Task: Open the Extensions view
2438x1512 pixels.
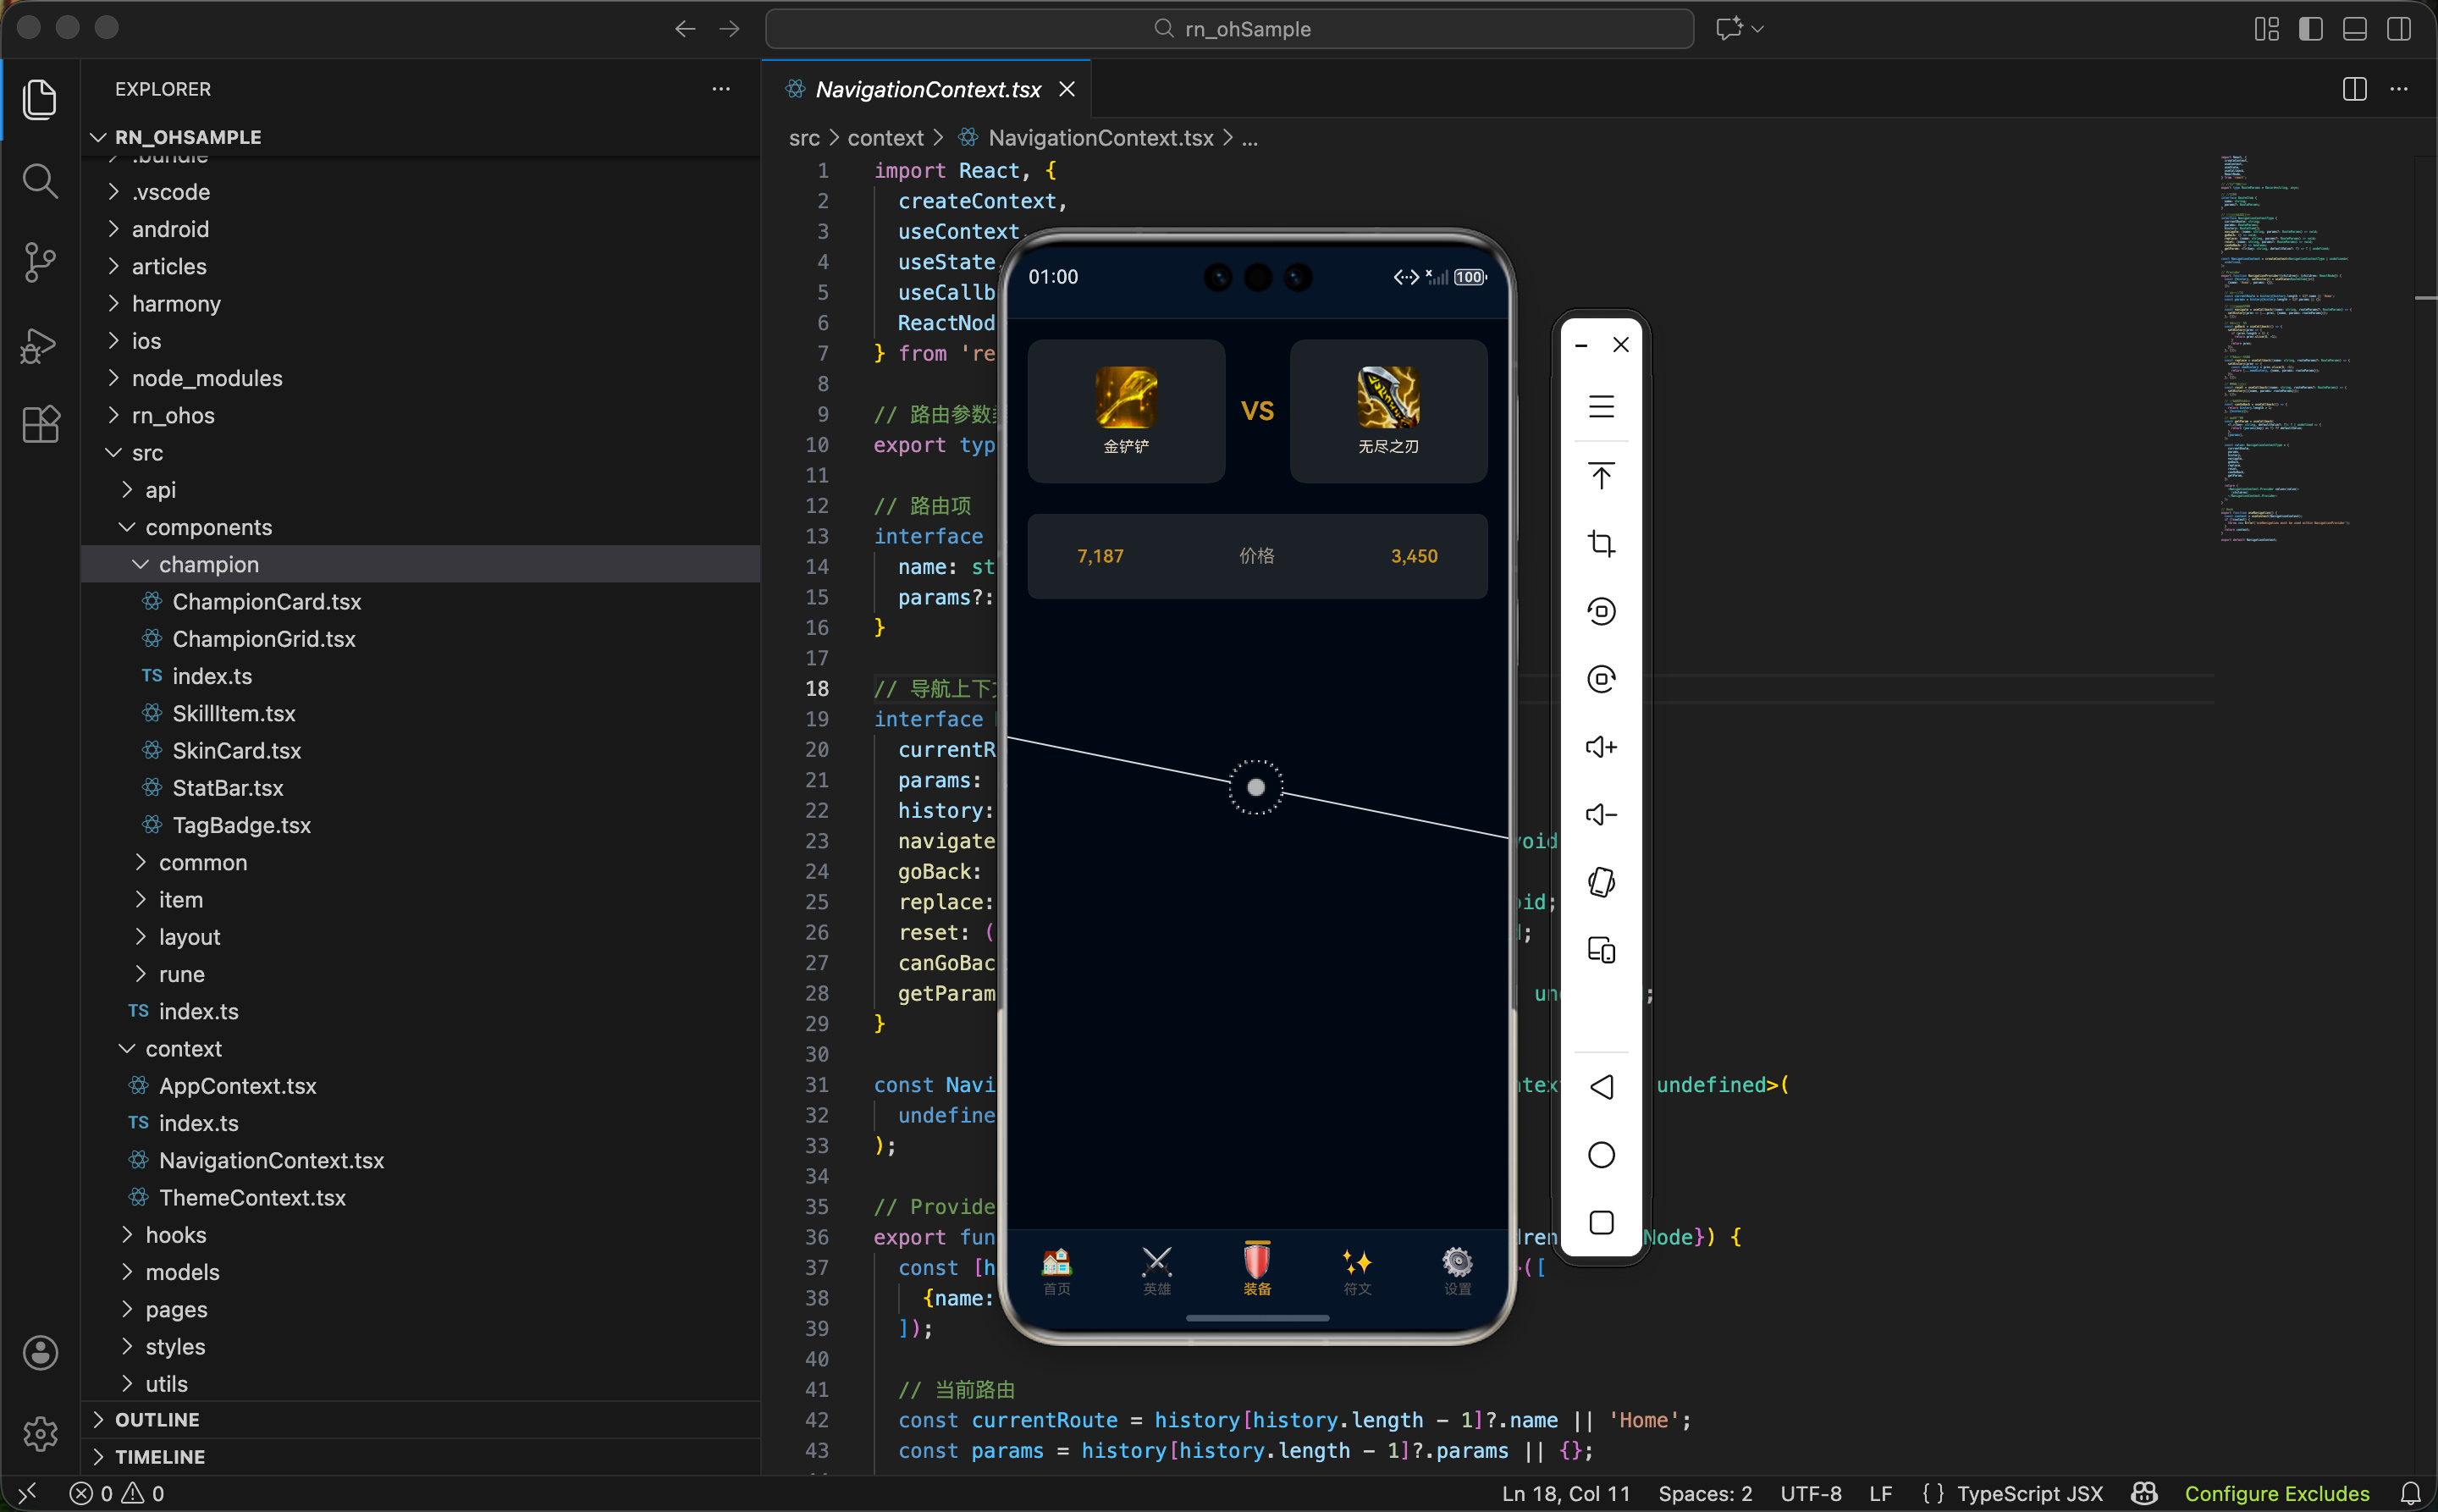Action: (x=39, y=425)
